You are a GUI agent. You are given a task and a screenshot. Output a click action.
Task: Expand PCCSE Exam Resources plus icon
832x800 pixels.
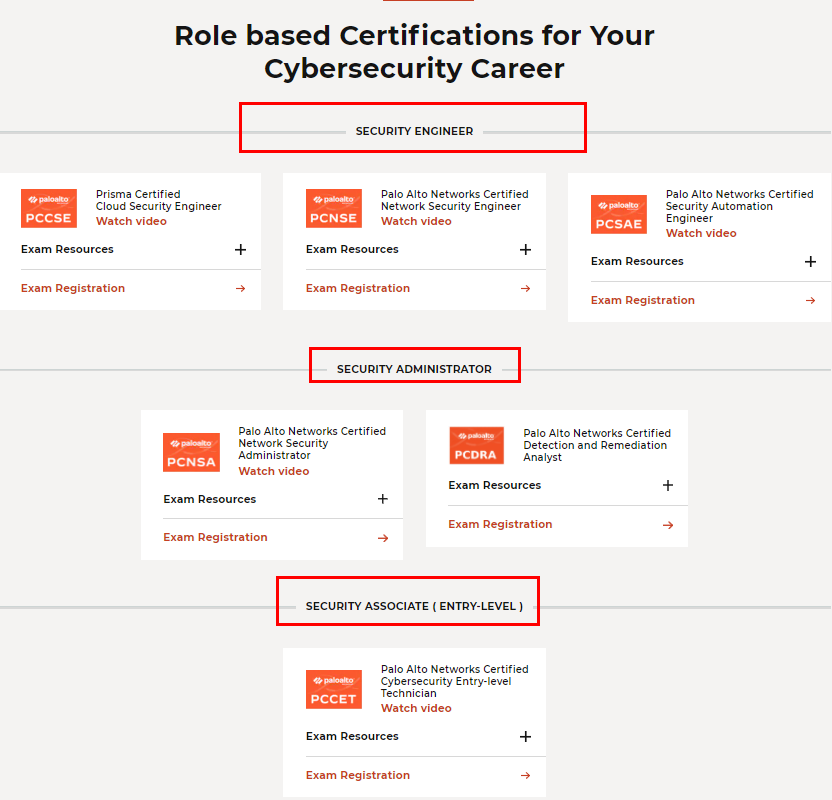coord(240,249)
